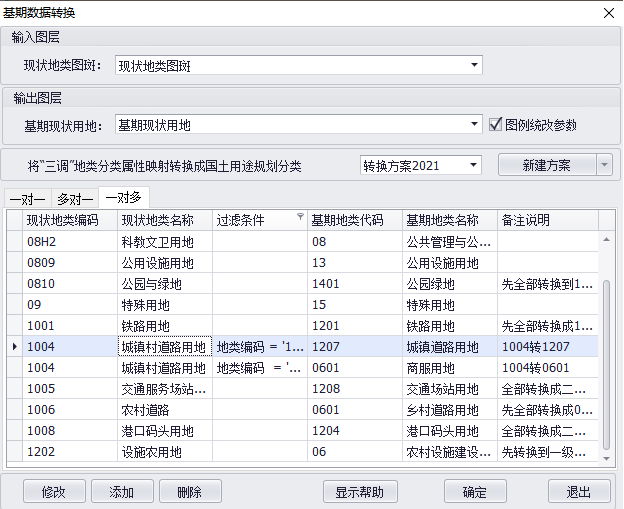Screen dimensions: 624x509
Task: Open the 转换方案2021 scheme dropdown
Action: [x=474, y=165]
